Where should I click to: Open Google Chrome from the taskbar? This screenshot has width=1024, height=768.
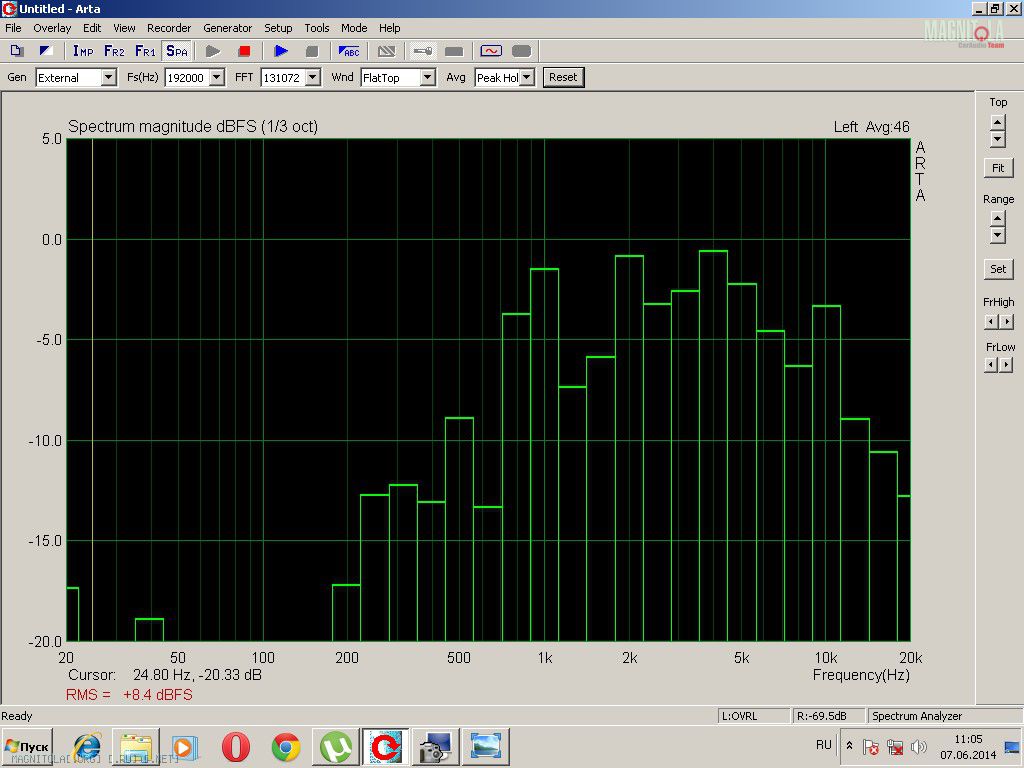point(286,747)
